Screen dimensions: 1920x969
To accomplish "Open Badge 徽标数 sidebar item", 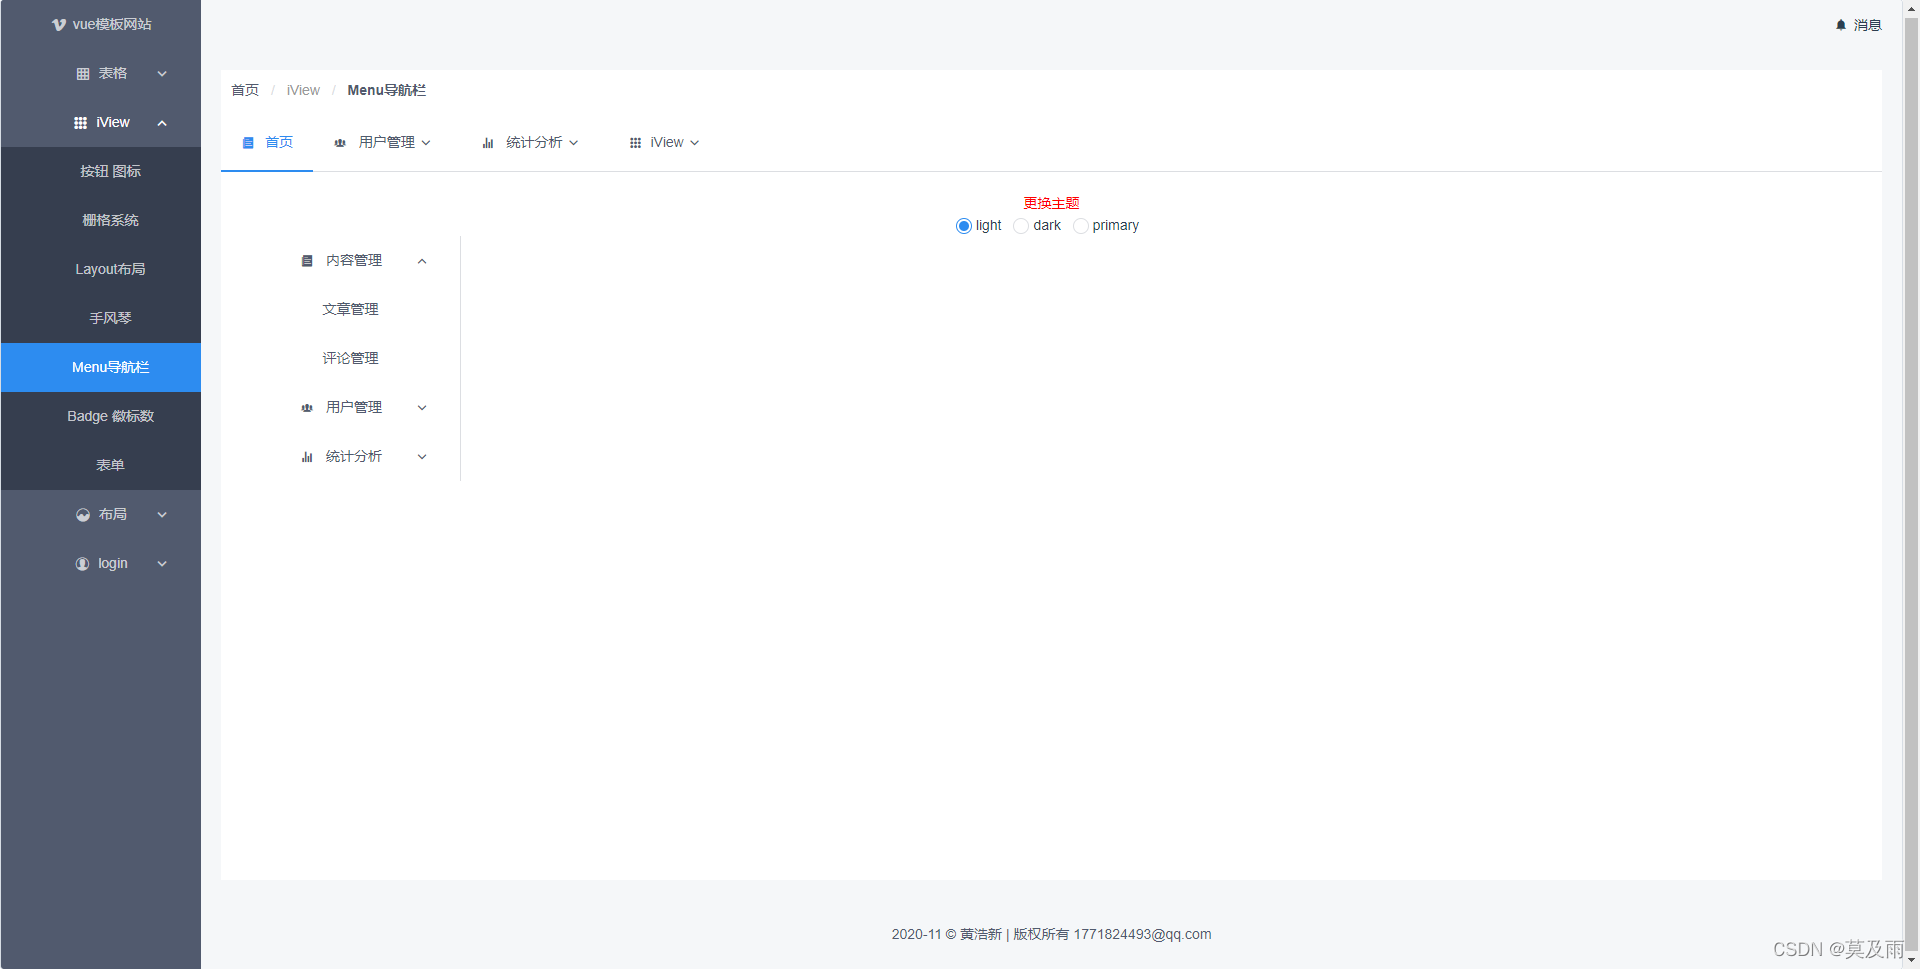I will pos(101,417).
